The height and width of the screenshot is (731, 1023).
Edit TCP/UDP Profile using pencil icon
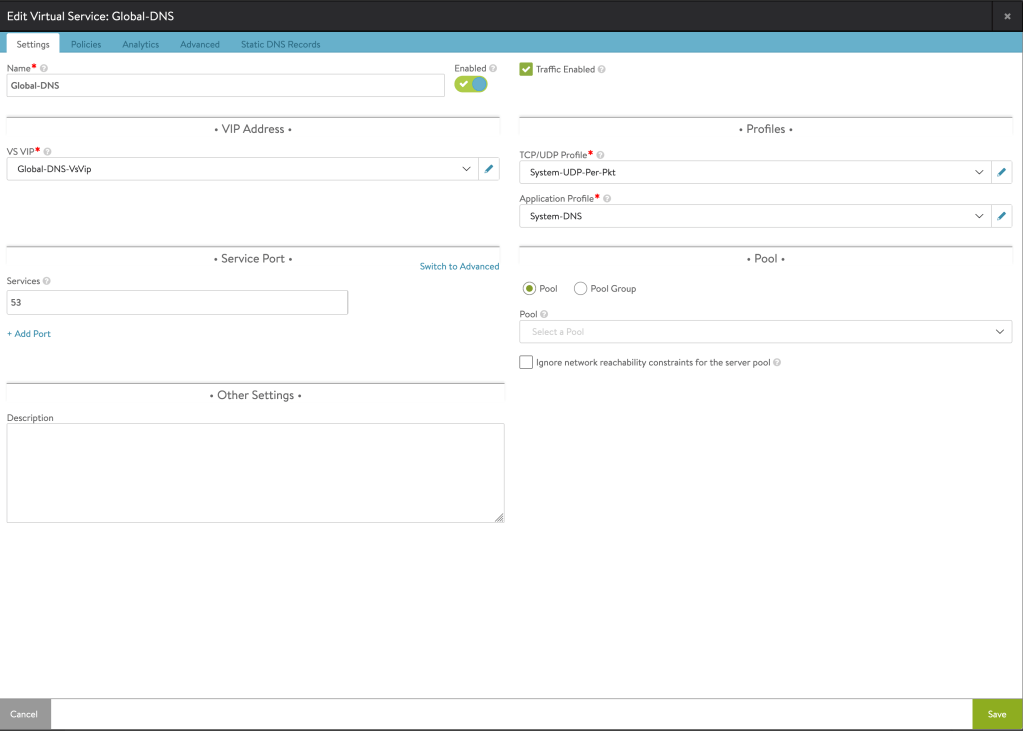[1002, 172]
